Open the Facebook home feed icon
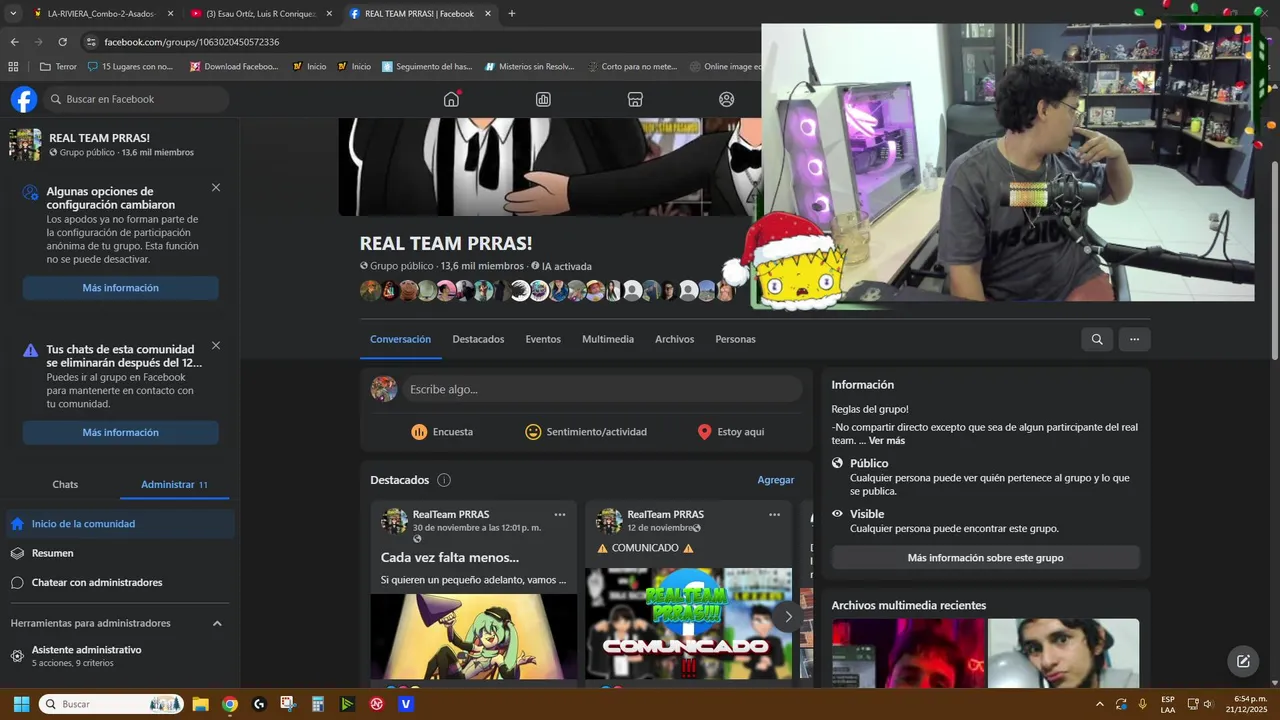This screenshot has height=720, width=1280. coord(452,99)
